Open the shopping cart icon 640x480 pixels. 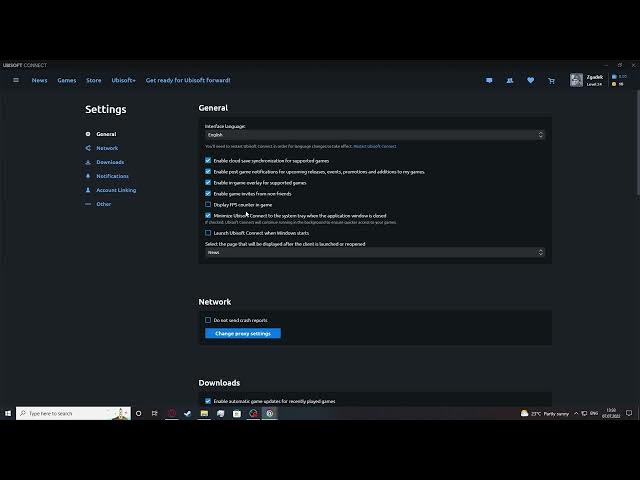tap(551, 80)
